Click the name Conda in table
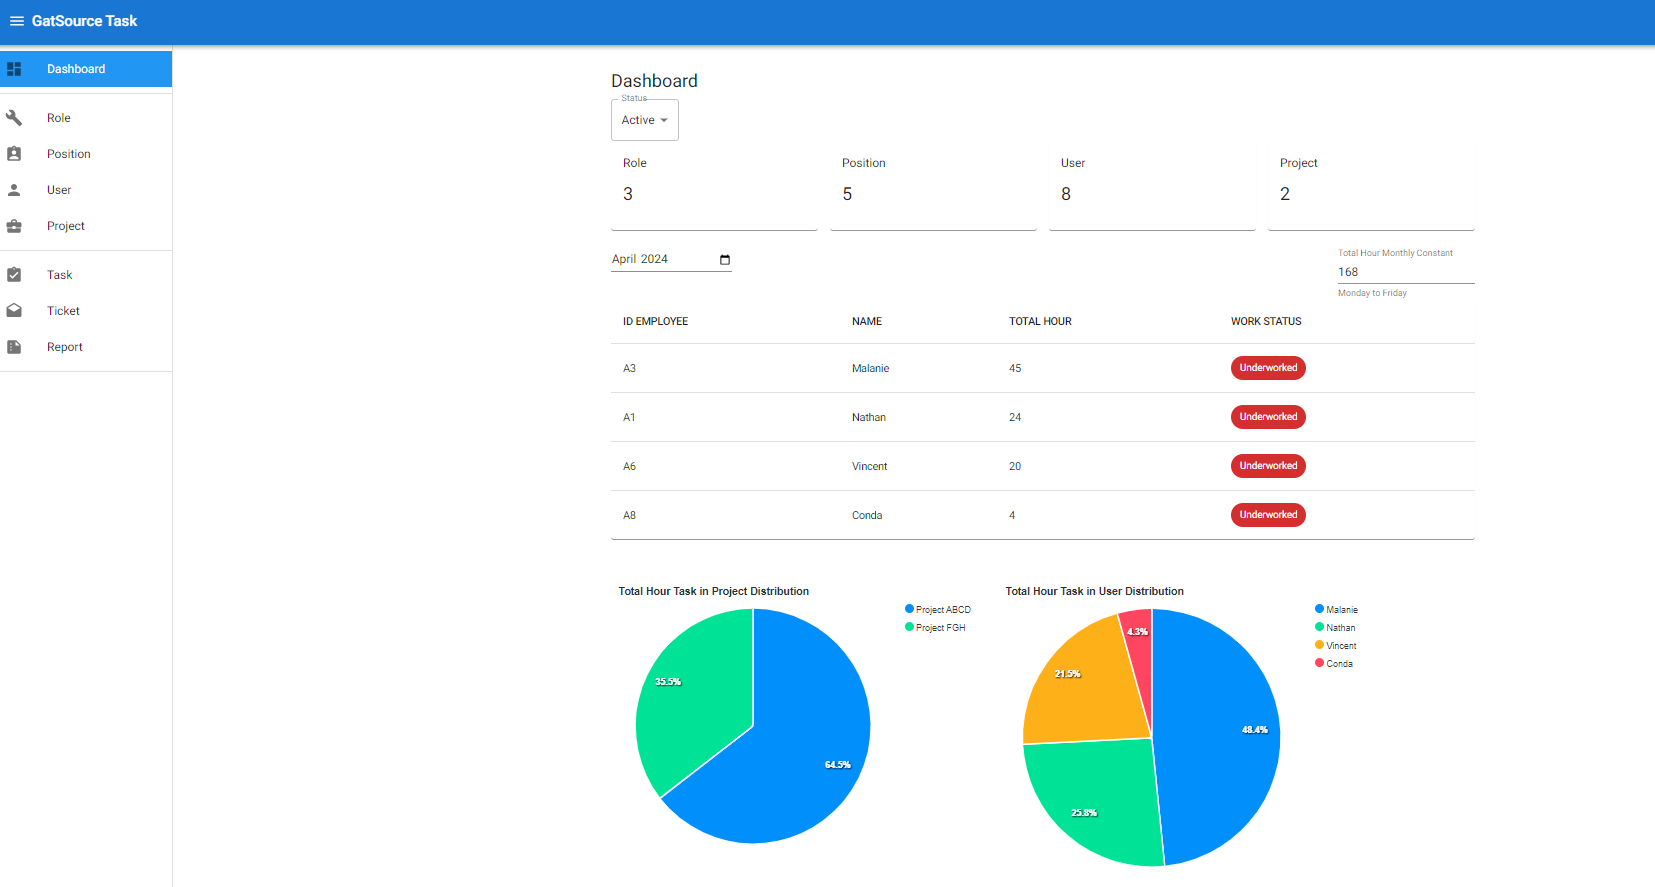Viewport: 1655px width, 887px height. [867, 516]
